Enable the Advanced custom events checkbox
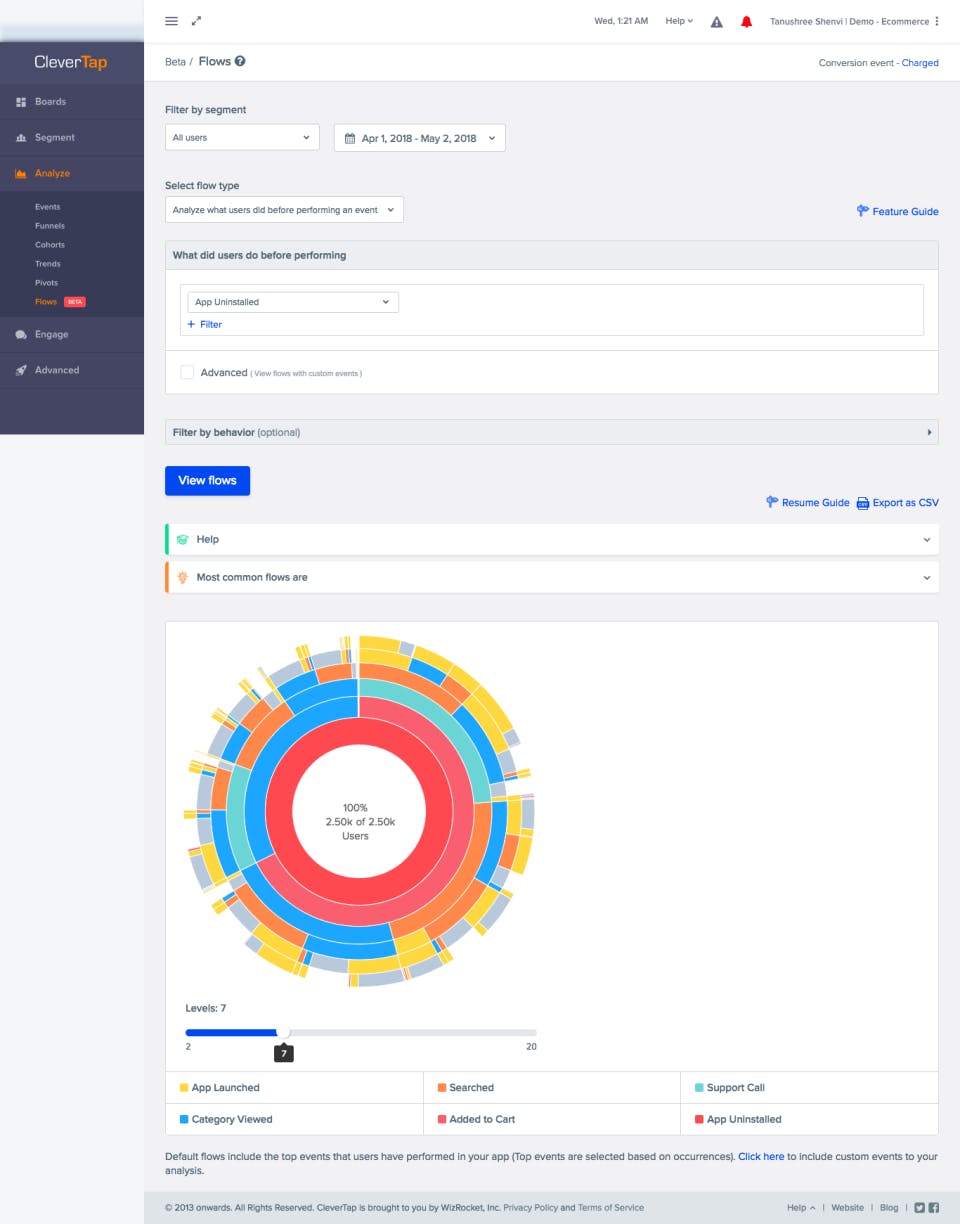This screenshot has height=1224, width=960. (187, 371)
